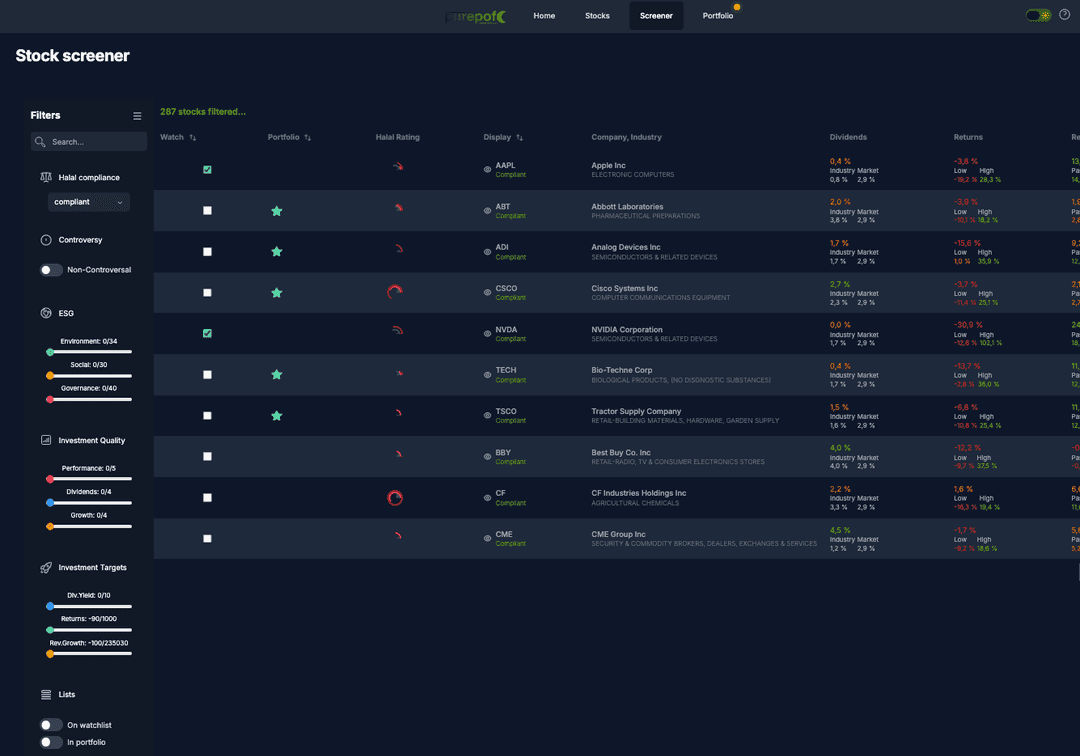Click the Div.Yield slider handle
This screenshot has width=1080, height=756.
(x=50, y=607)
